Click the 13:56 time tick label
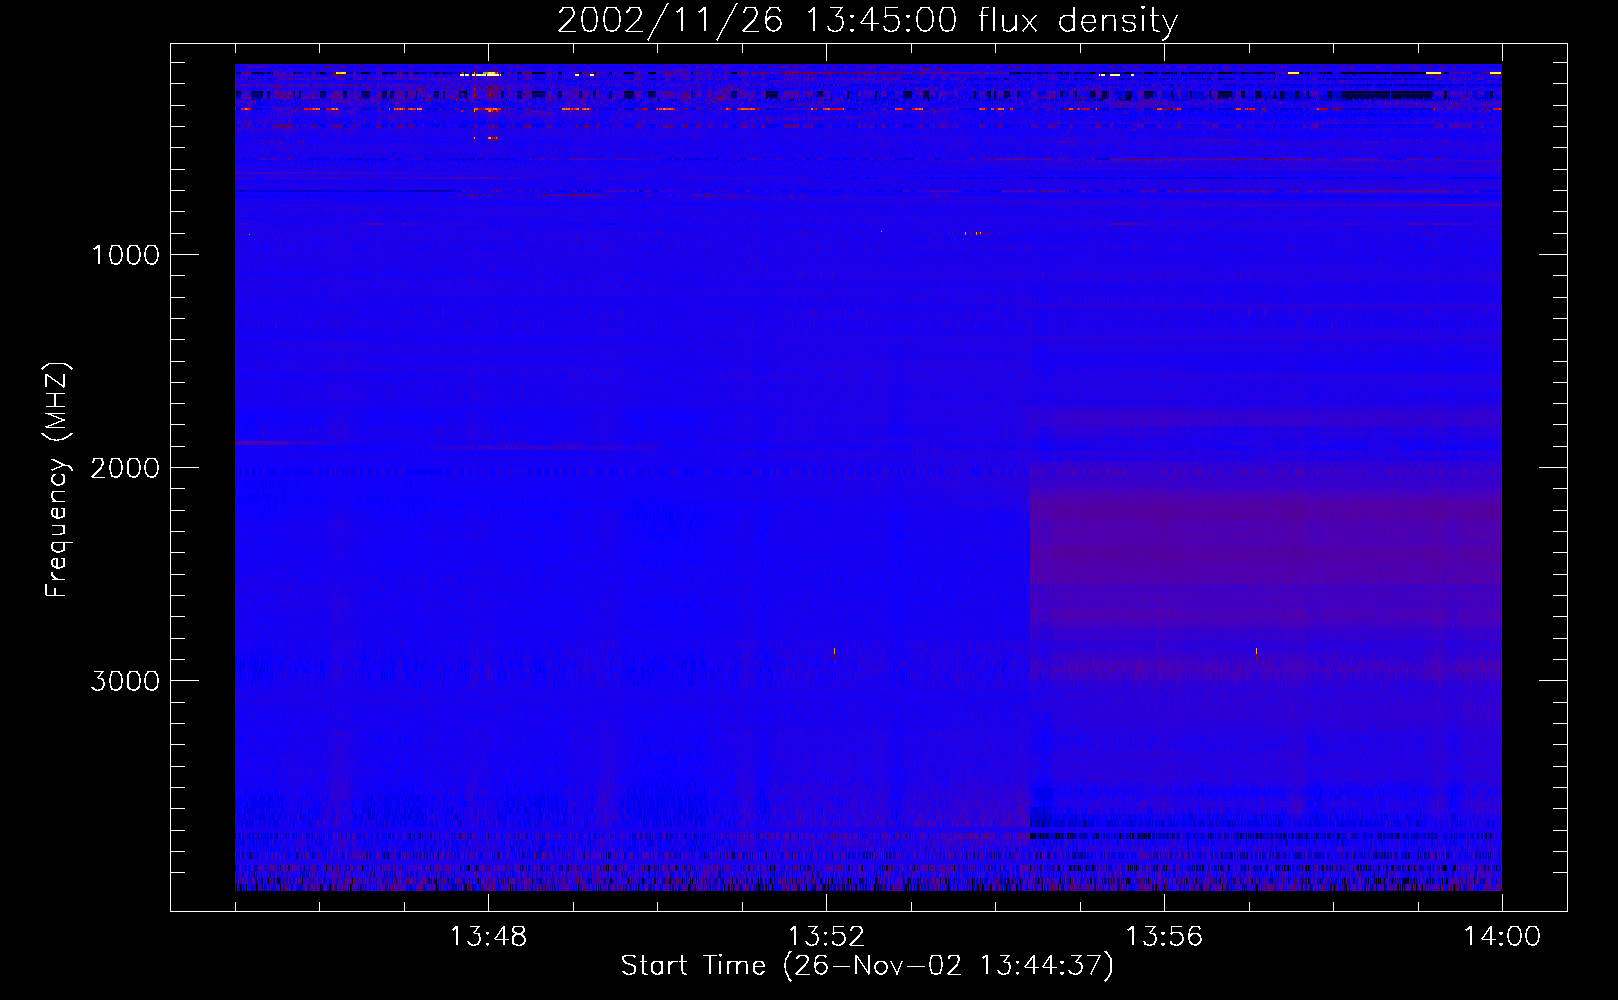1618x1000 pixels. [1164, 937]
